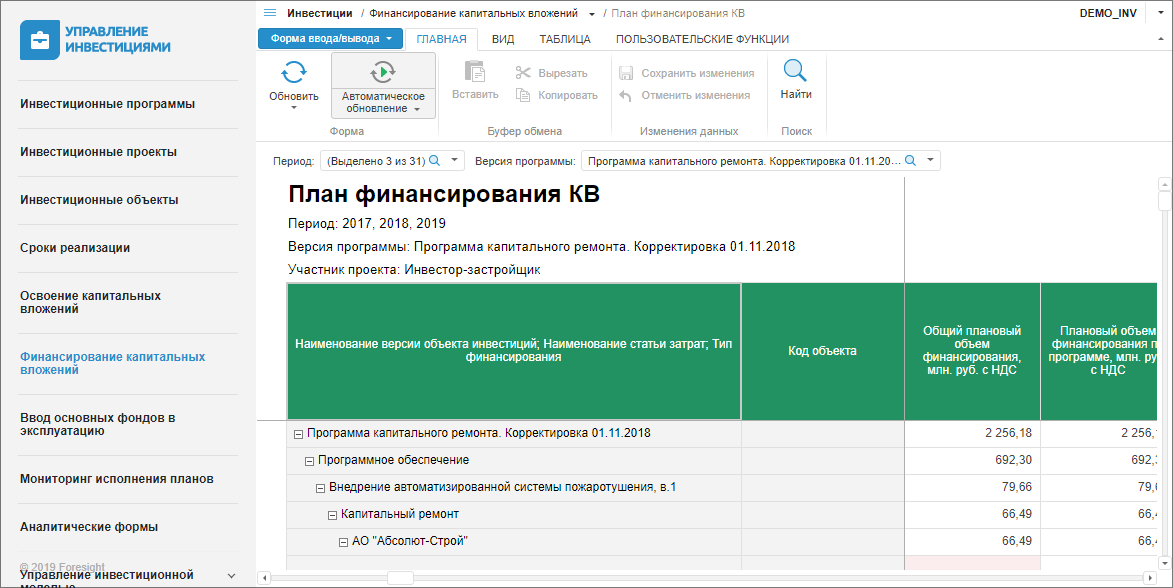Click the Управление инвестициями briefcase logo
This screenshot has height=588, width=1173.
40,40
